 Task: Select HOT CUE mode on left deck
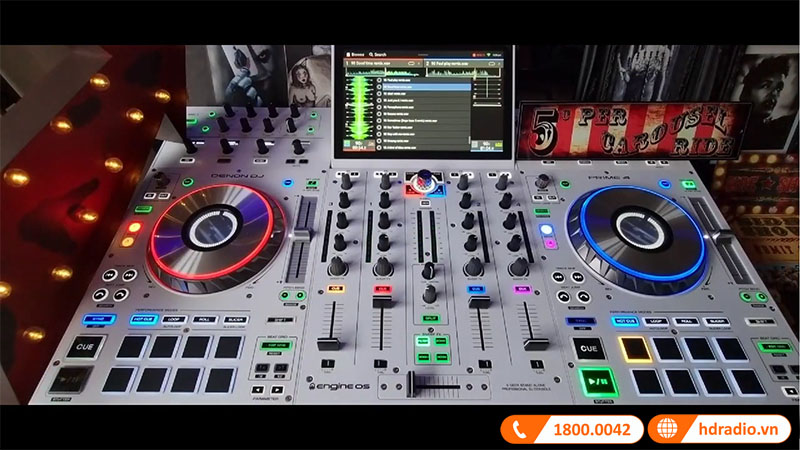click(x=143, y=319)
